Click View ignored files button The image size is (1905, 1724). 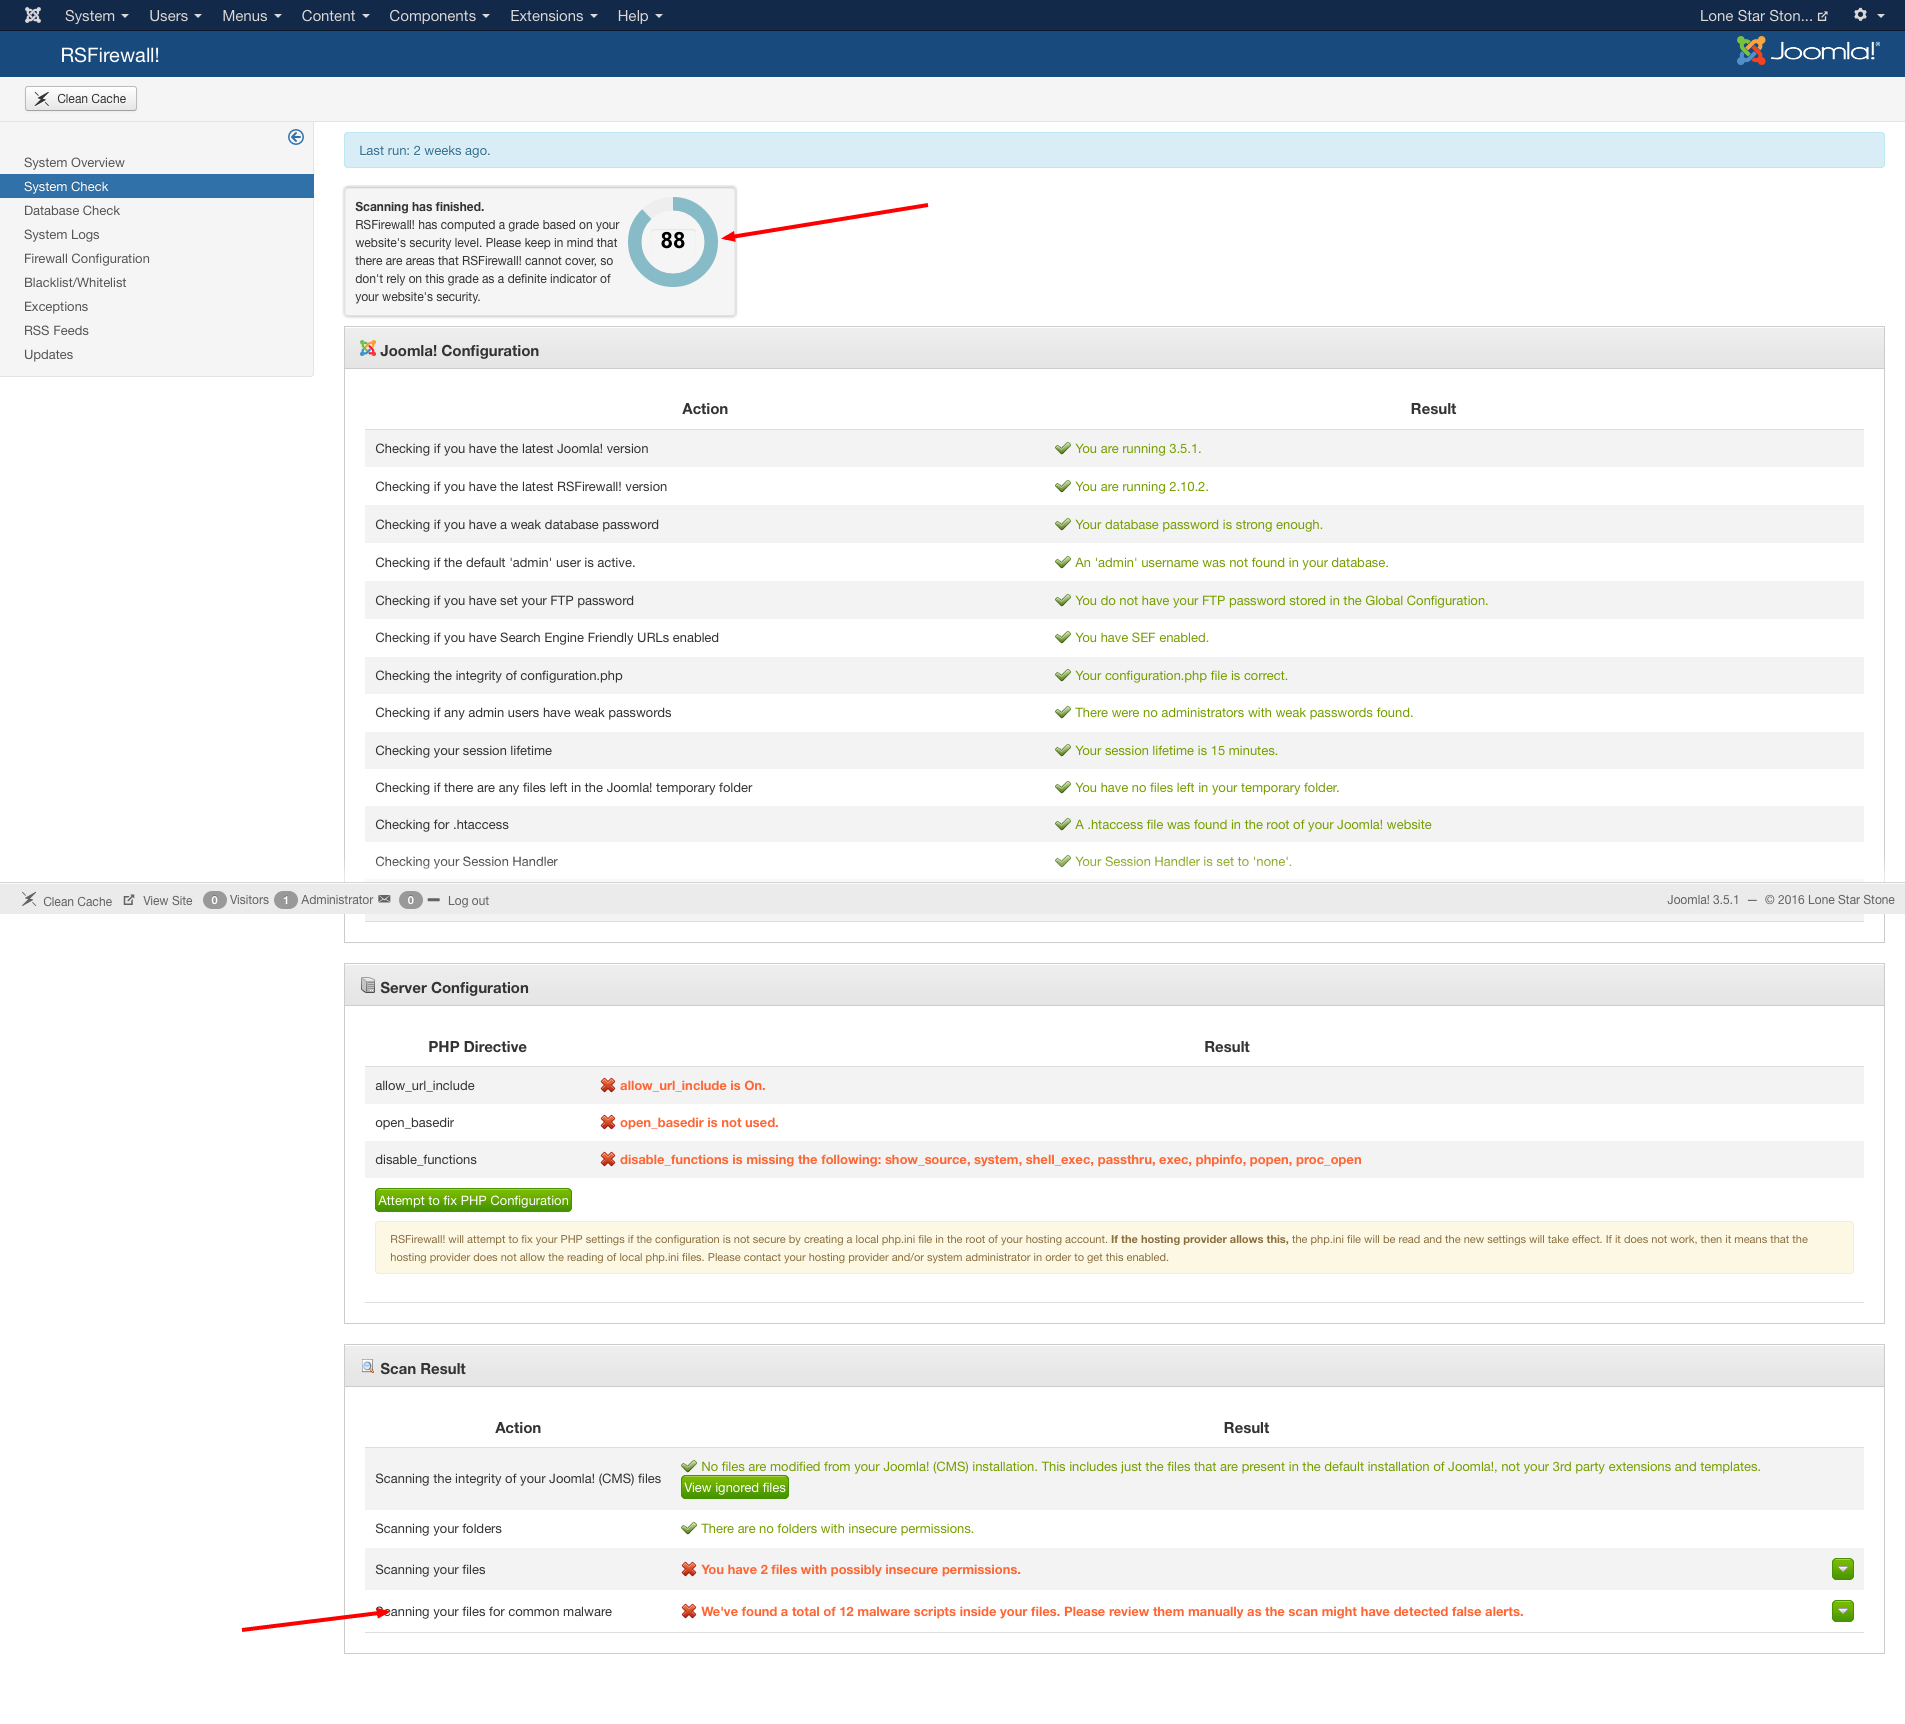coord(735,1487)
